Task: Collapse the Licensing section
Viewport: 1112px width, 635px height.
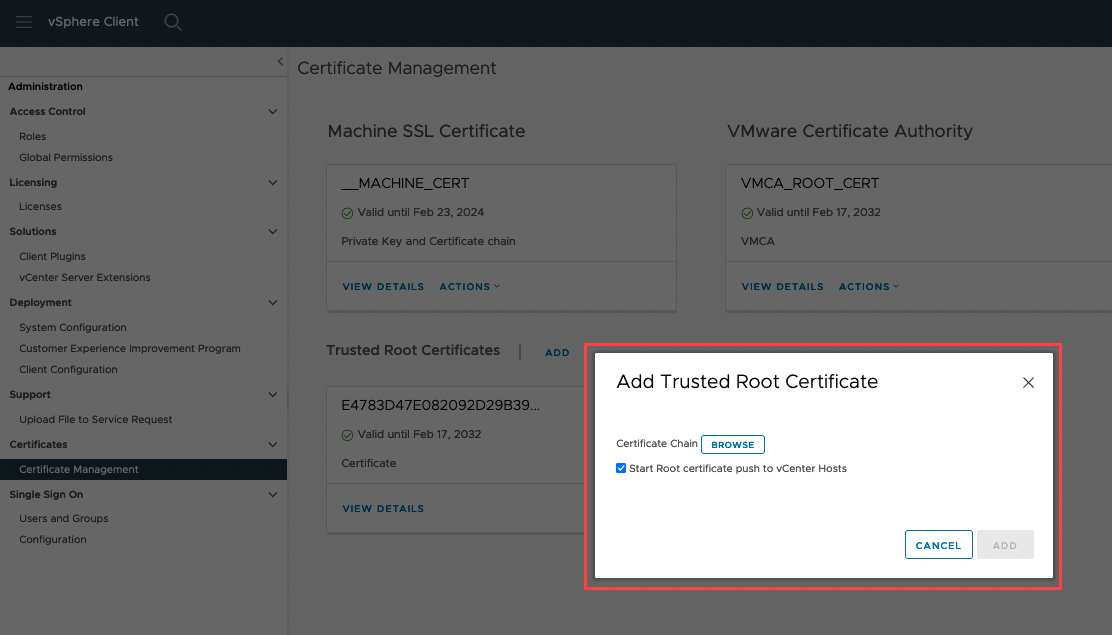Action: 273,183
